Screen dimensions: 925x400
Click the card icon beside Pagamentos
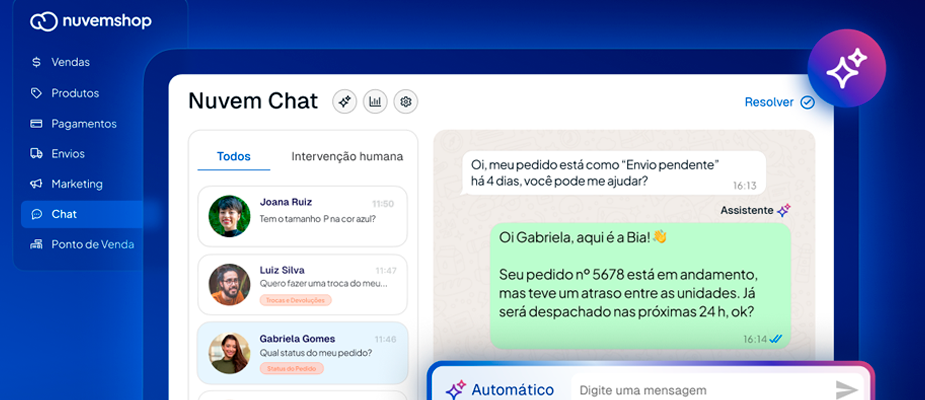pos(37,124)
